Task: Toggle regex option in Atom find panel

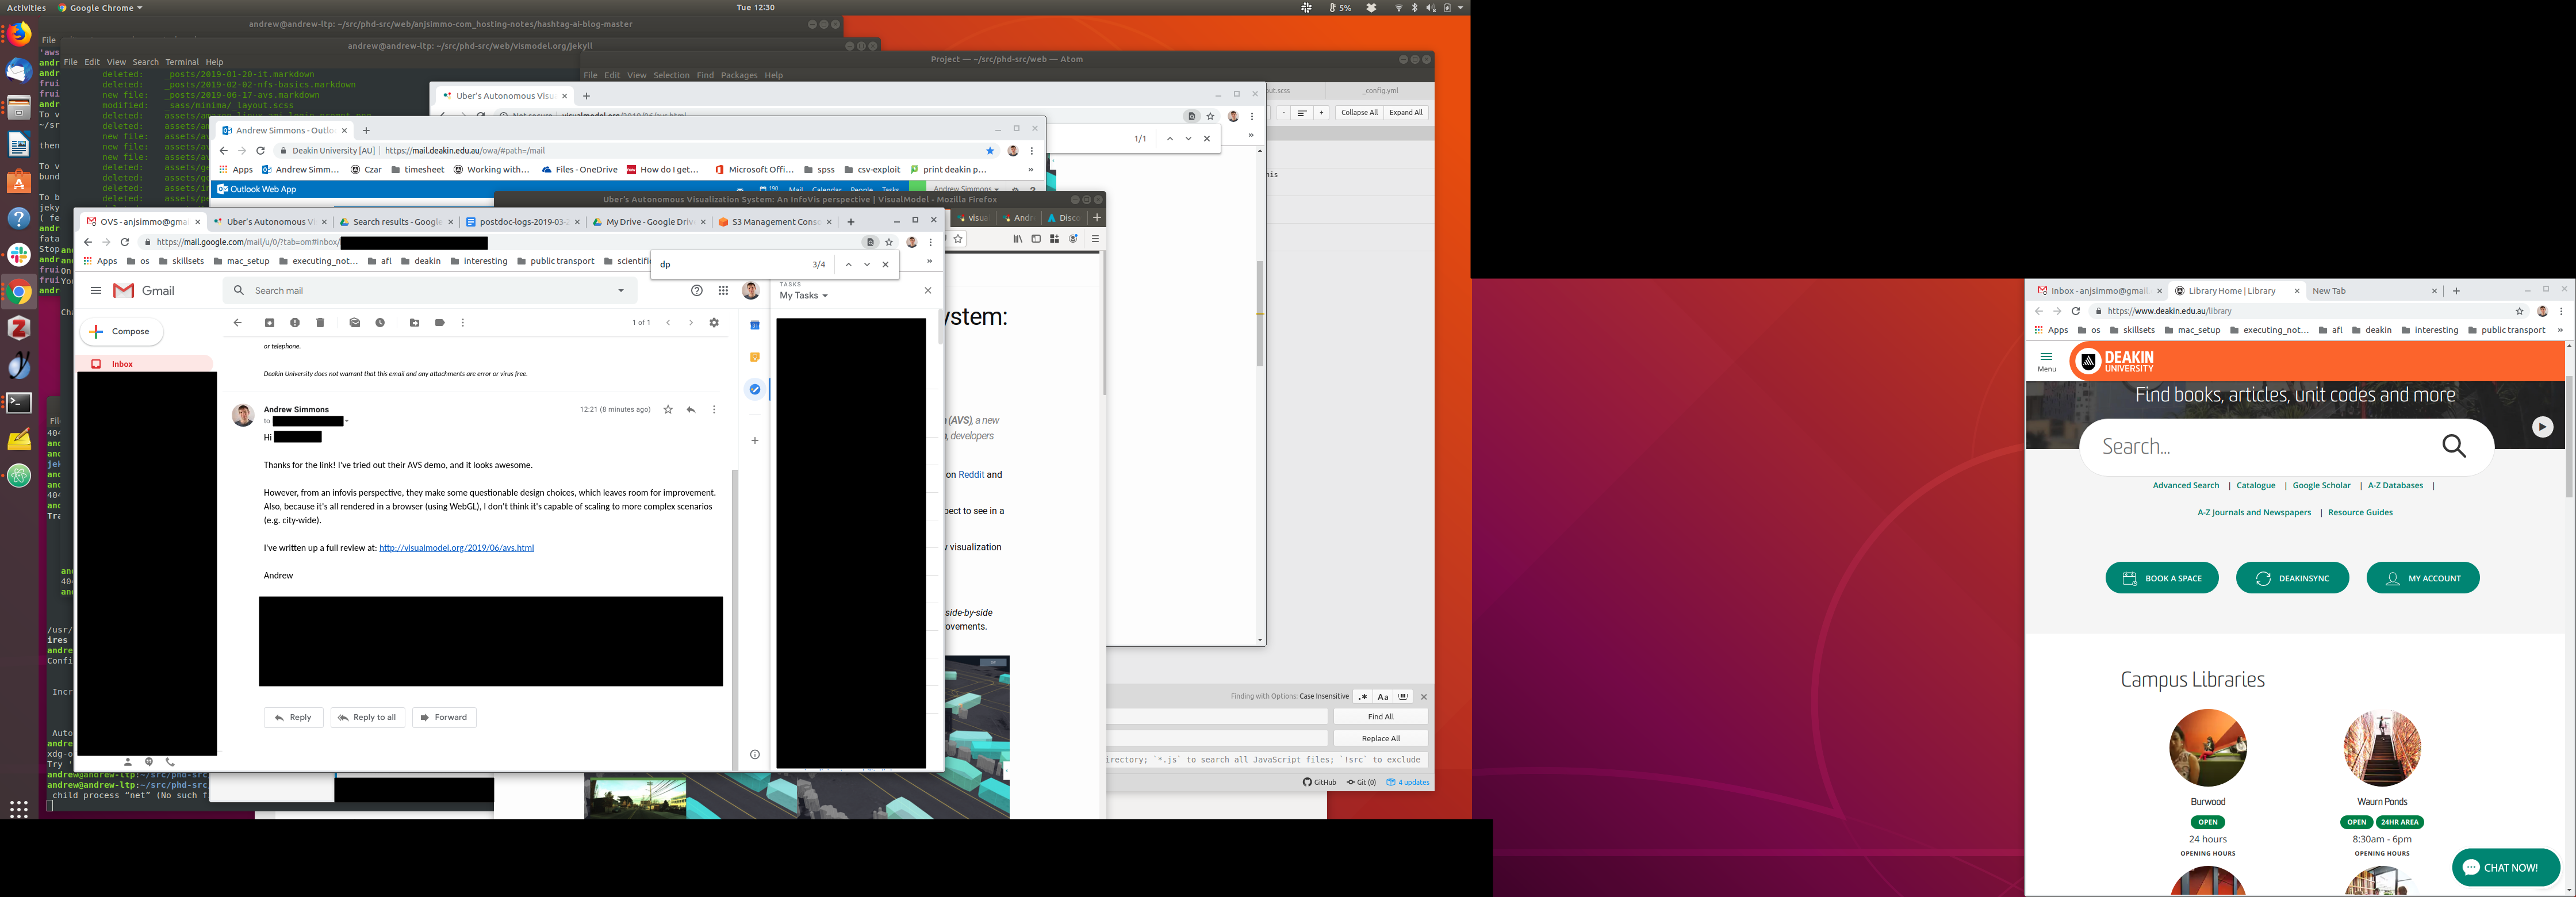Action: point(1362,697)
